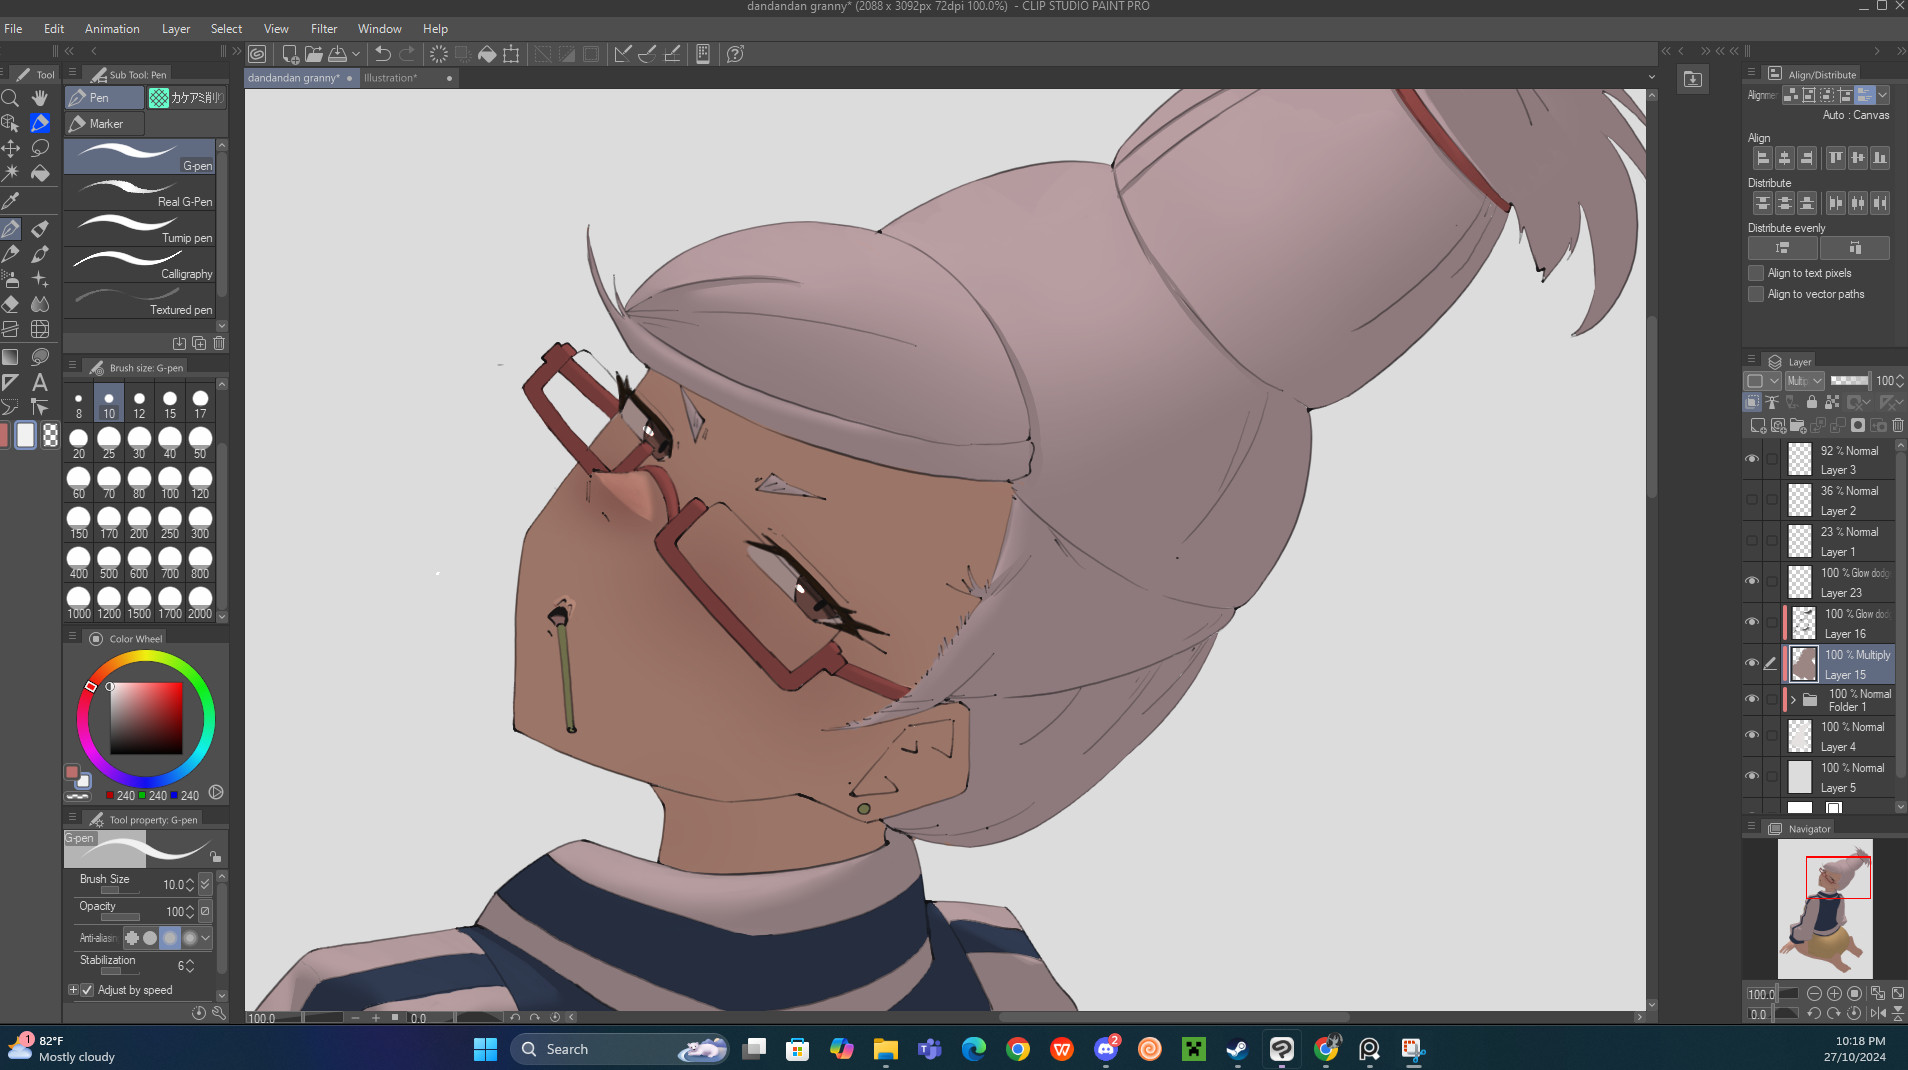Click the delete layer trash icon
Viewport: 1908px width, 1070px height.
[x=1897, y=425]
